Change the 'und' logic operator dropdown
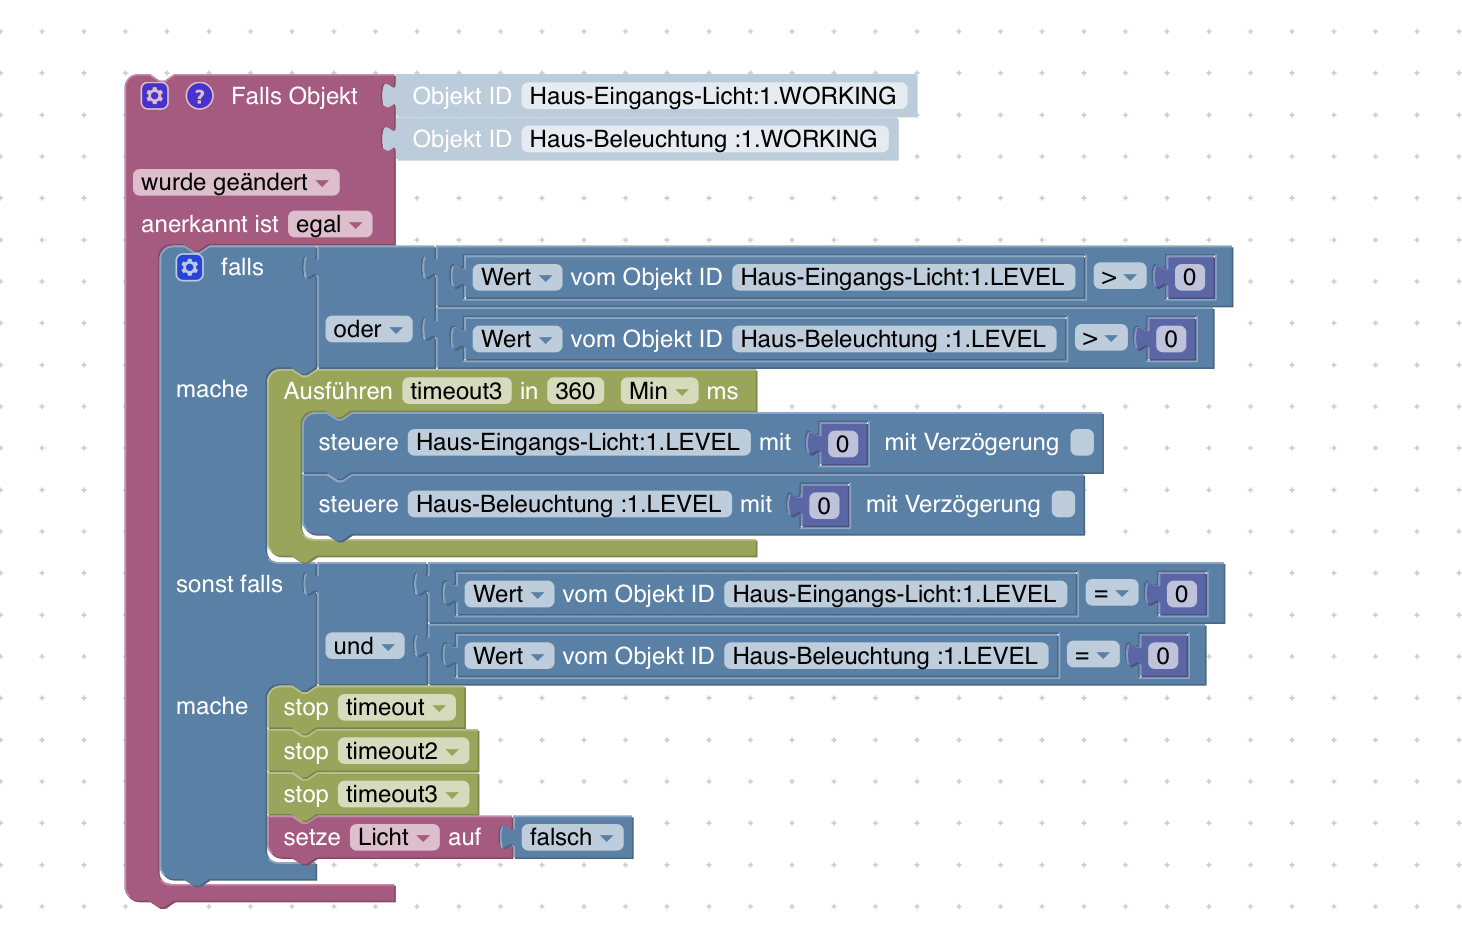 pos(365,646)
